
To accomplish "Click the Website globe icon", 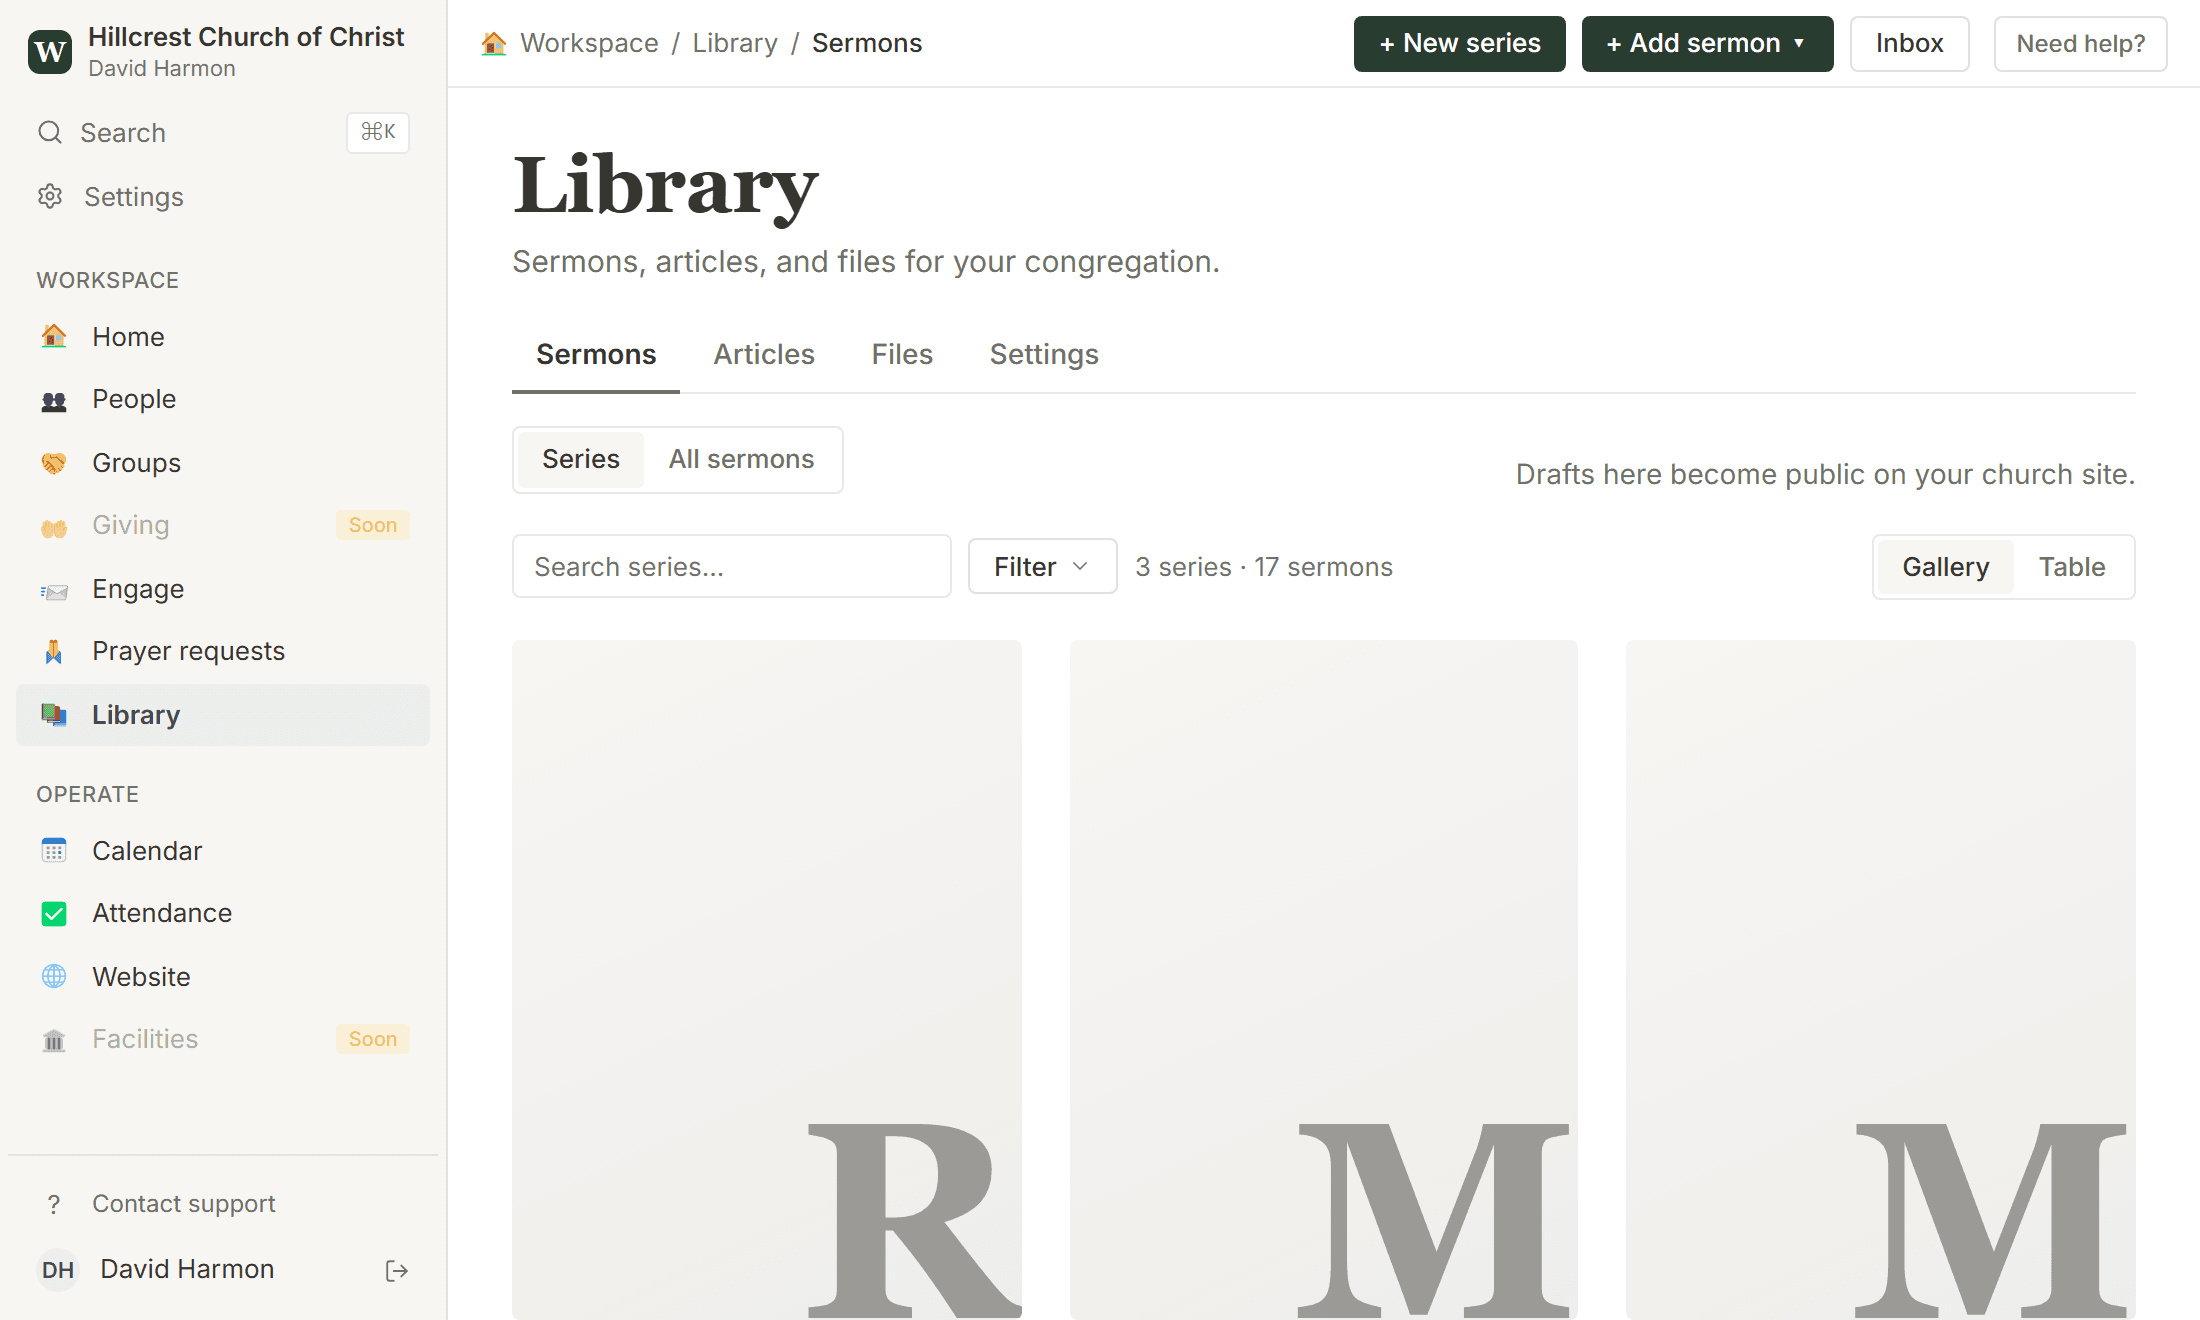I will (x=54, y=976).
